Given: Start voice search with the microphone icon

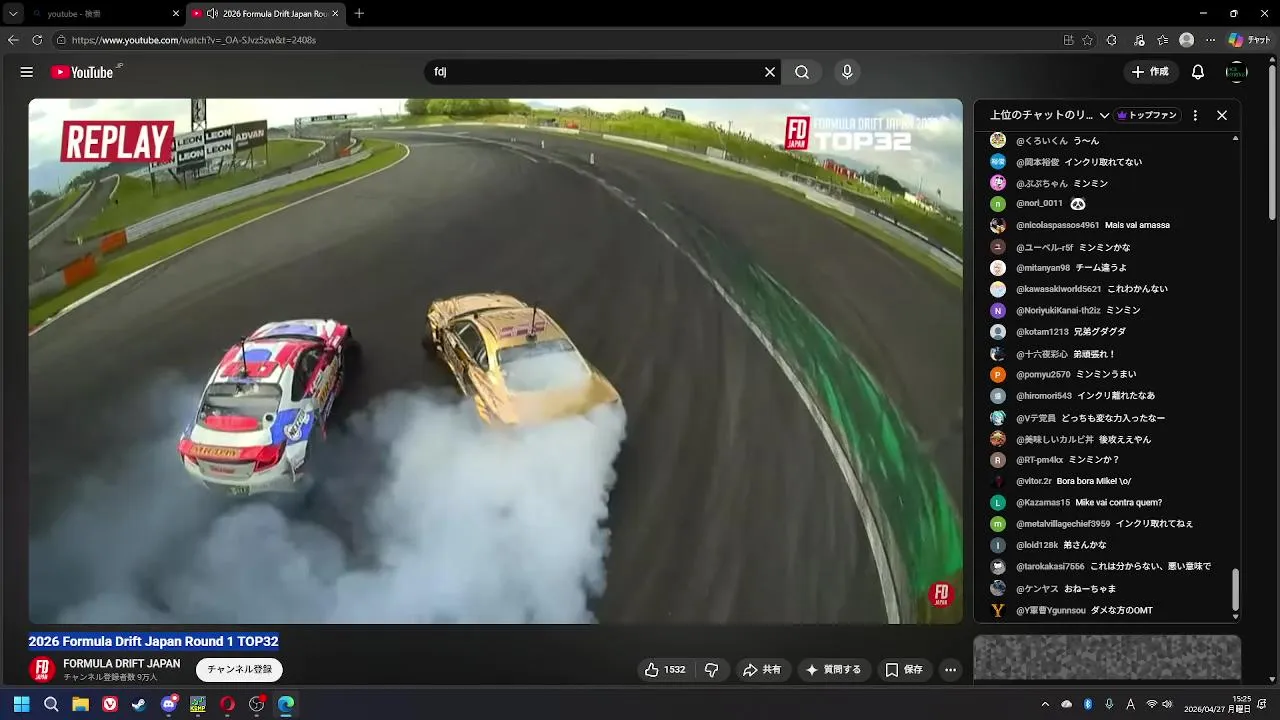Looking at the screenshot, I should tap(847, 72).
